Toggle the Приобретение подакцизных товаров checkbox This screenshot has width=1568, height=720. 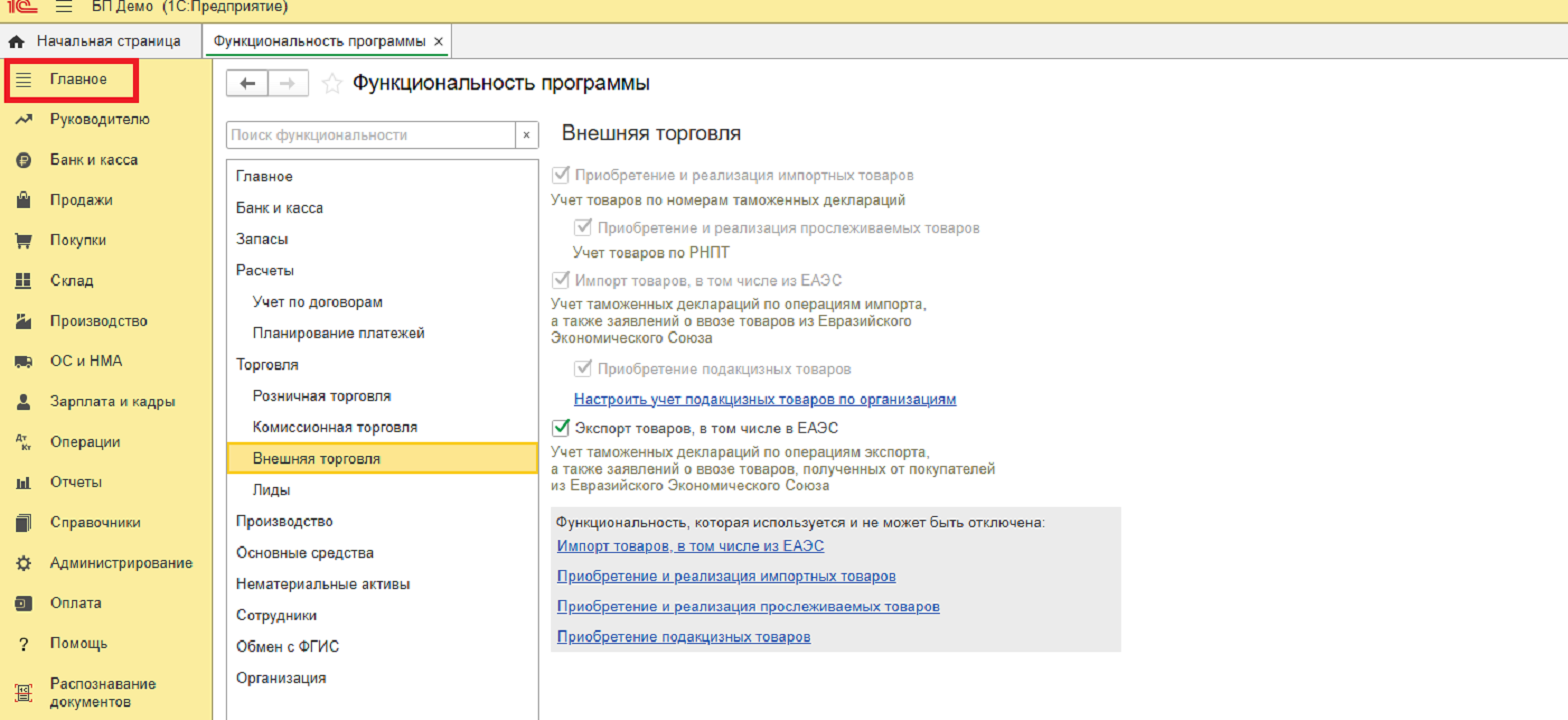[583, 369]
